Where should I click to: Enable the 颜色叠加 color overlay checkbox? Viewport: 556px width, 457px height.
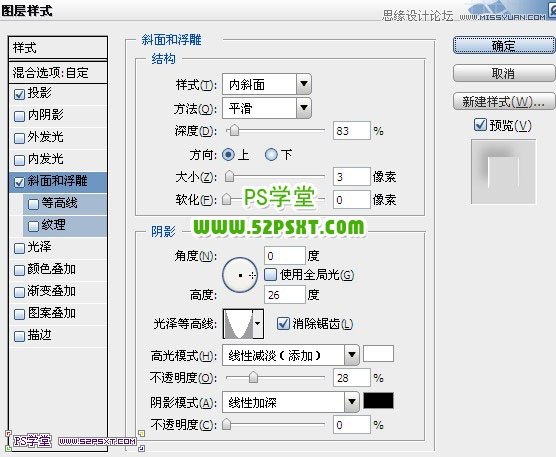(19, 270)
